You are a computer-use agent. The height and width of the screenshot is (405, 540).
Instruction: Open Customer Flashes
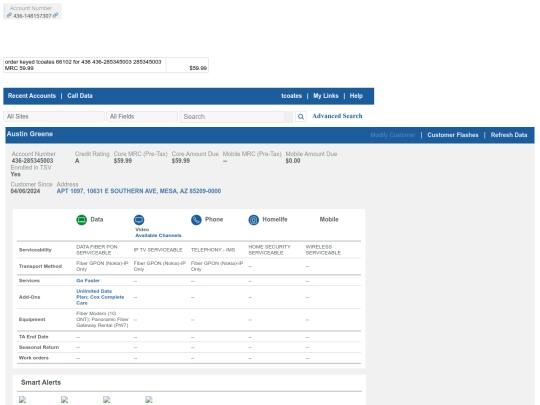[x=453, y=135]
